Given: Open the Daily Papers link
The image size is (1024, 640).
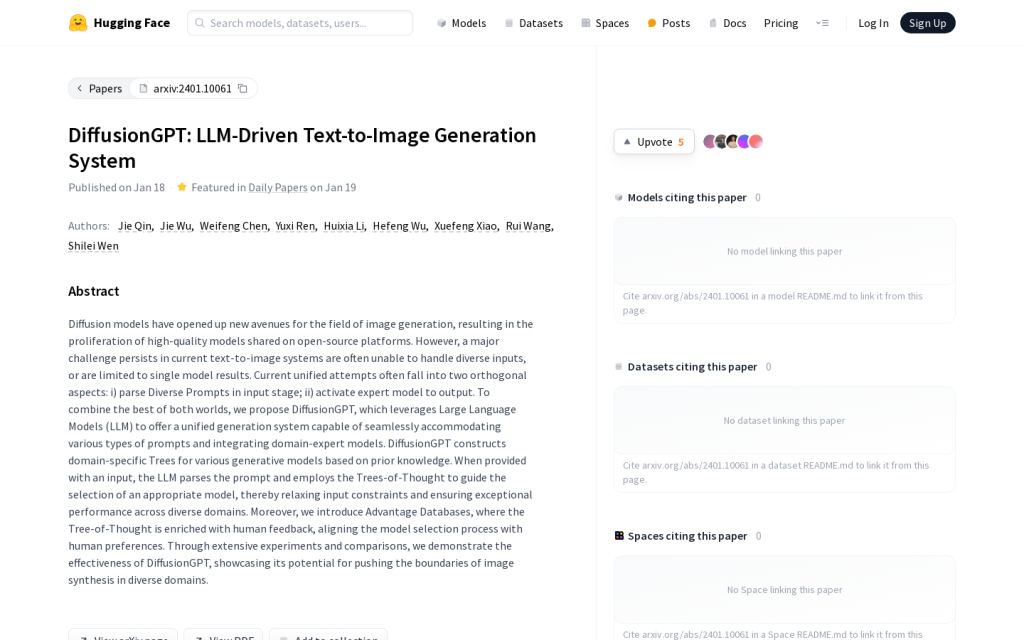Looking at the screenshot, I should tap(278, 187).
